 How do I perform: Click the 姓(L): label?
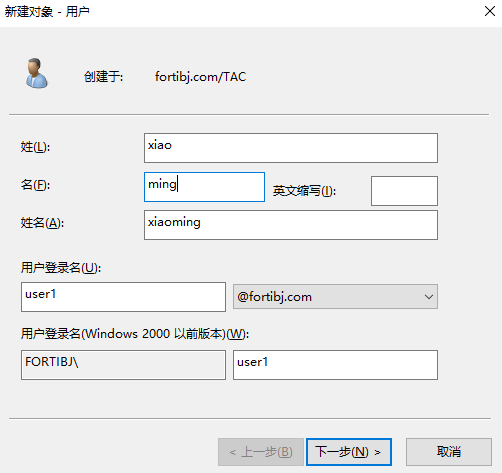pyautogui.click(x=35, y=147)
